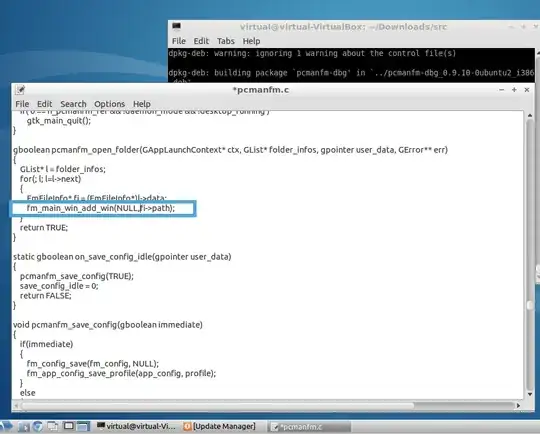Click the editor's vertical scrollbar up arrow
This screenshot has height=434, width=540.
coord(530,116)
